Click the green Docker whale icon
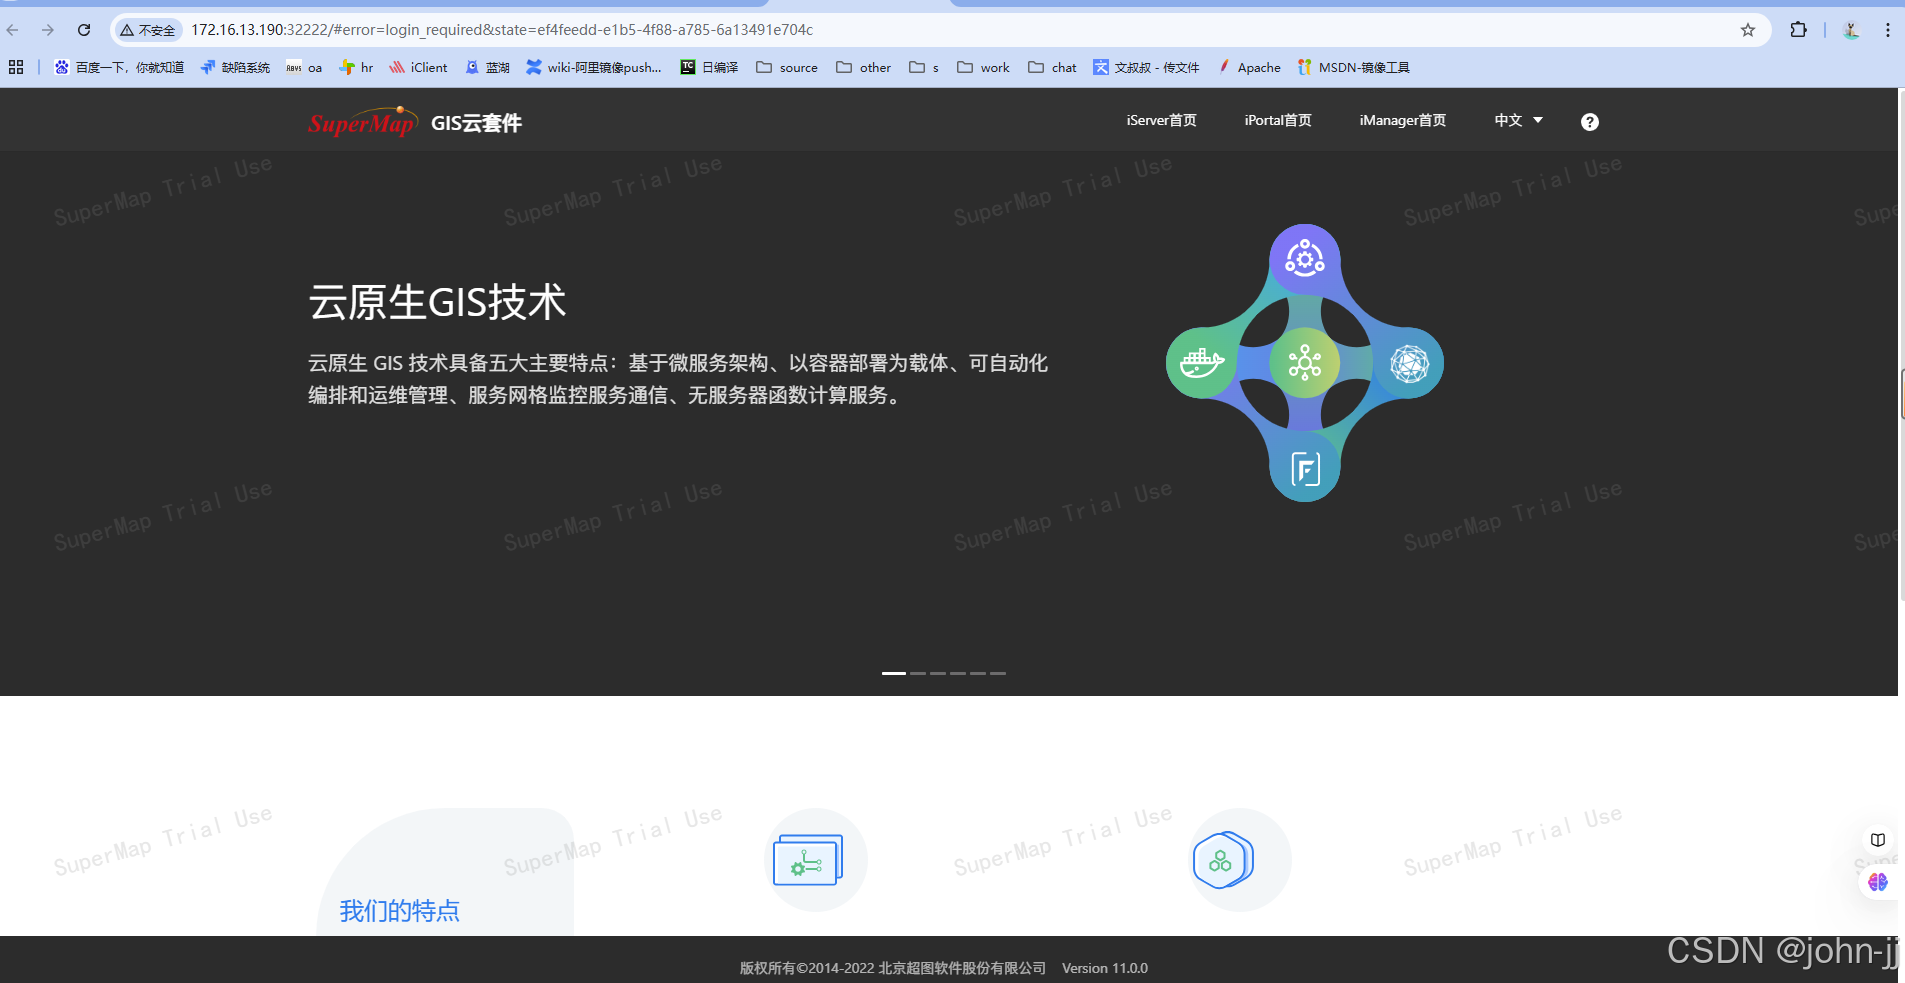The image size is (1905, 983). pyautogui.click(x=1201, y=362)
